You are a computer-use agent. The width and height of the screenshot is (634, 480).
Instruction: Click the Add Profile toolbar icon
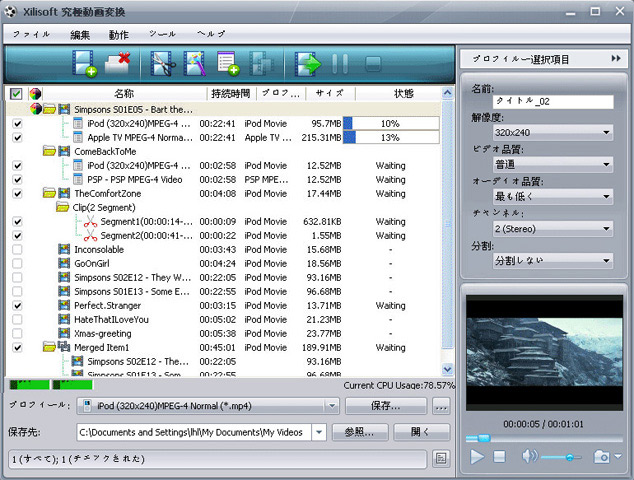(x=228, y=65)
